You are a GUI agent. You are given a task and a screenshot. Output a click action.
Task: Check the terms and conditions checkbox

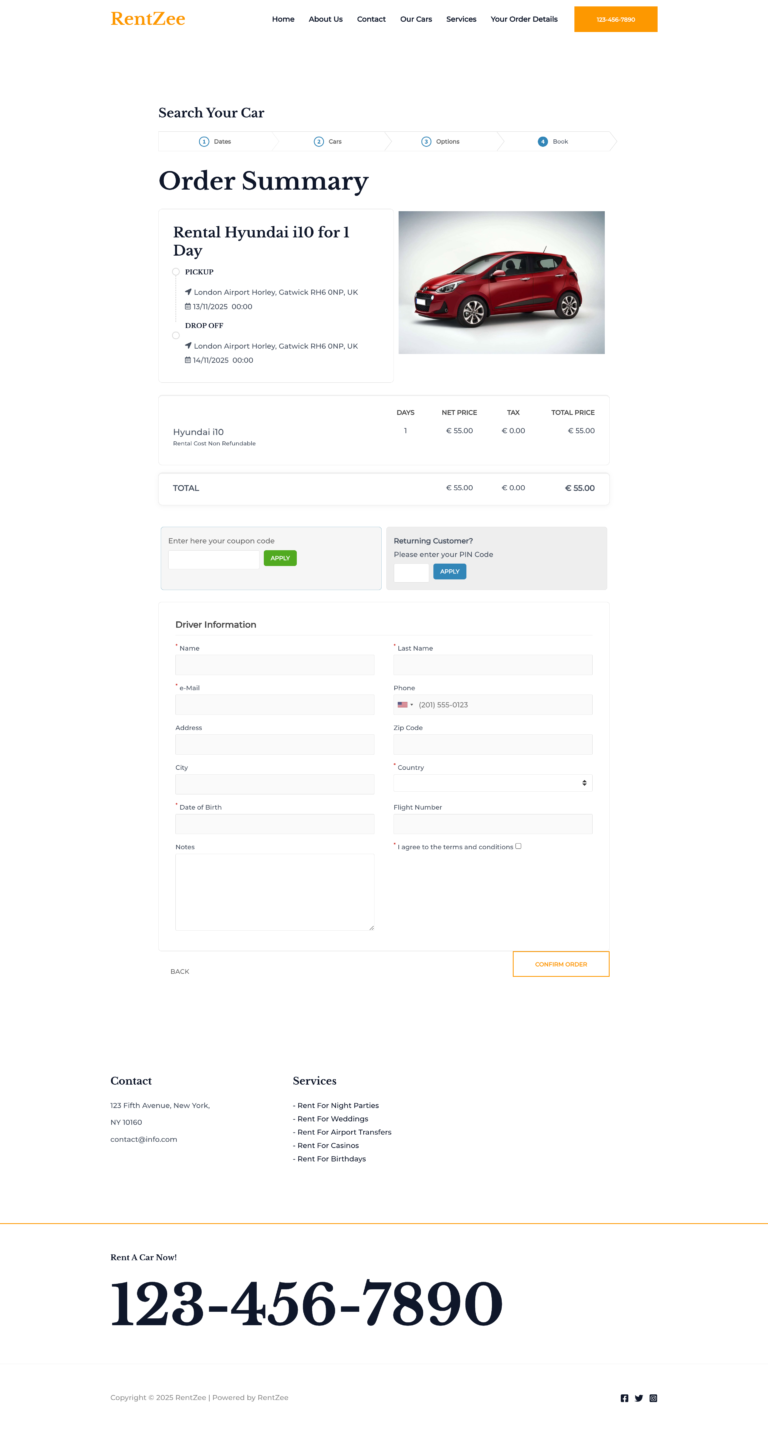[518, 846]
